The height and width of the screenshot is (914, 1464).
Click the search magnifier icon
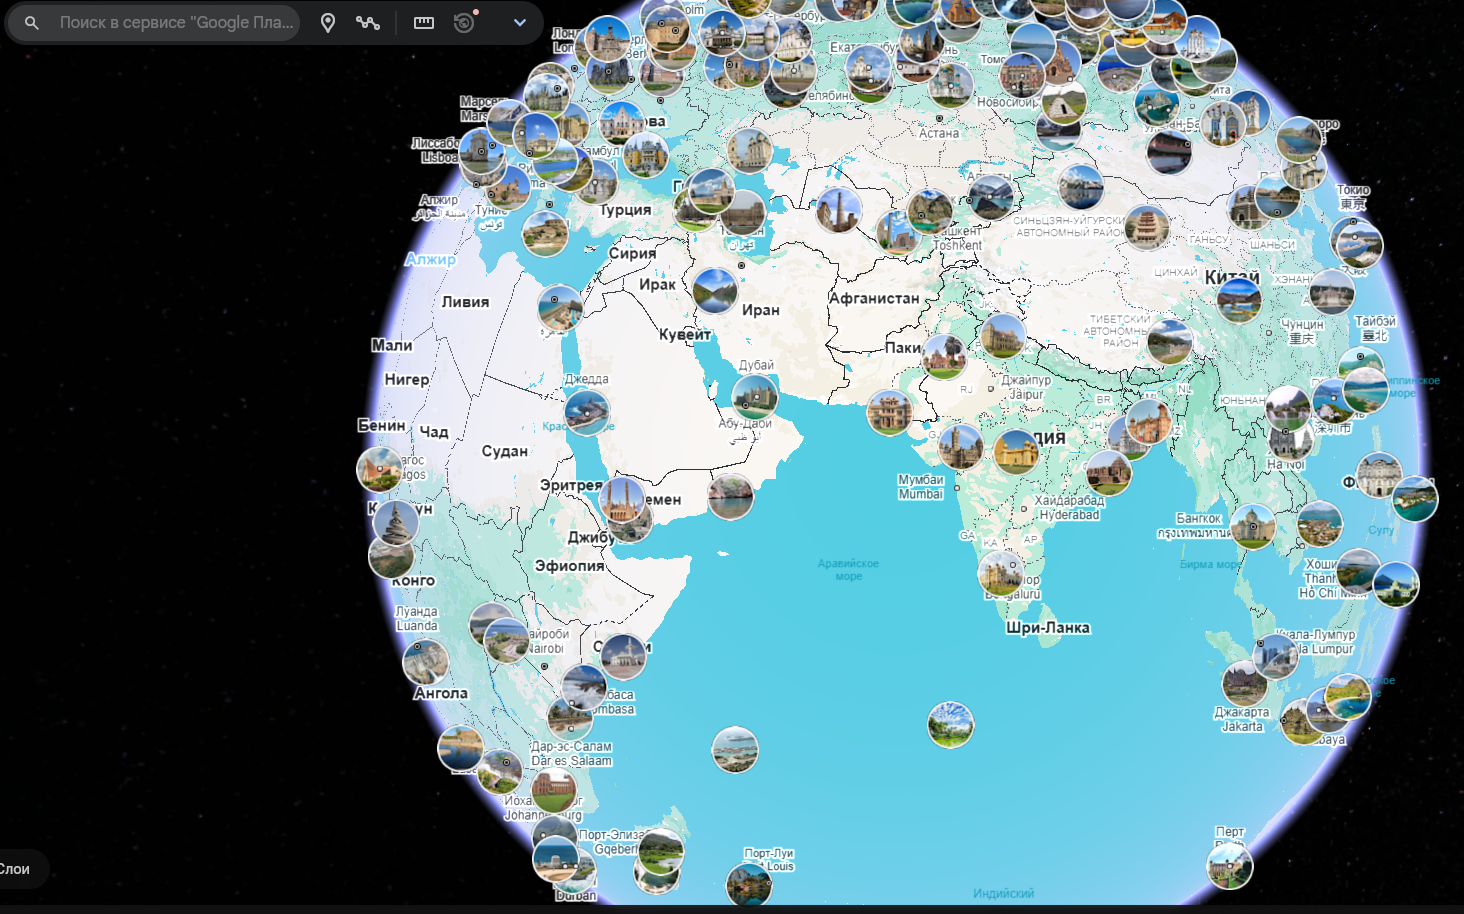pos(32,22)
